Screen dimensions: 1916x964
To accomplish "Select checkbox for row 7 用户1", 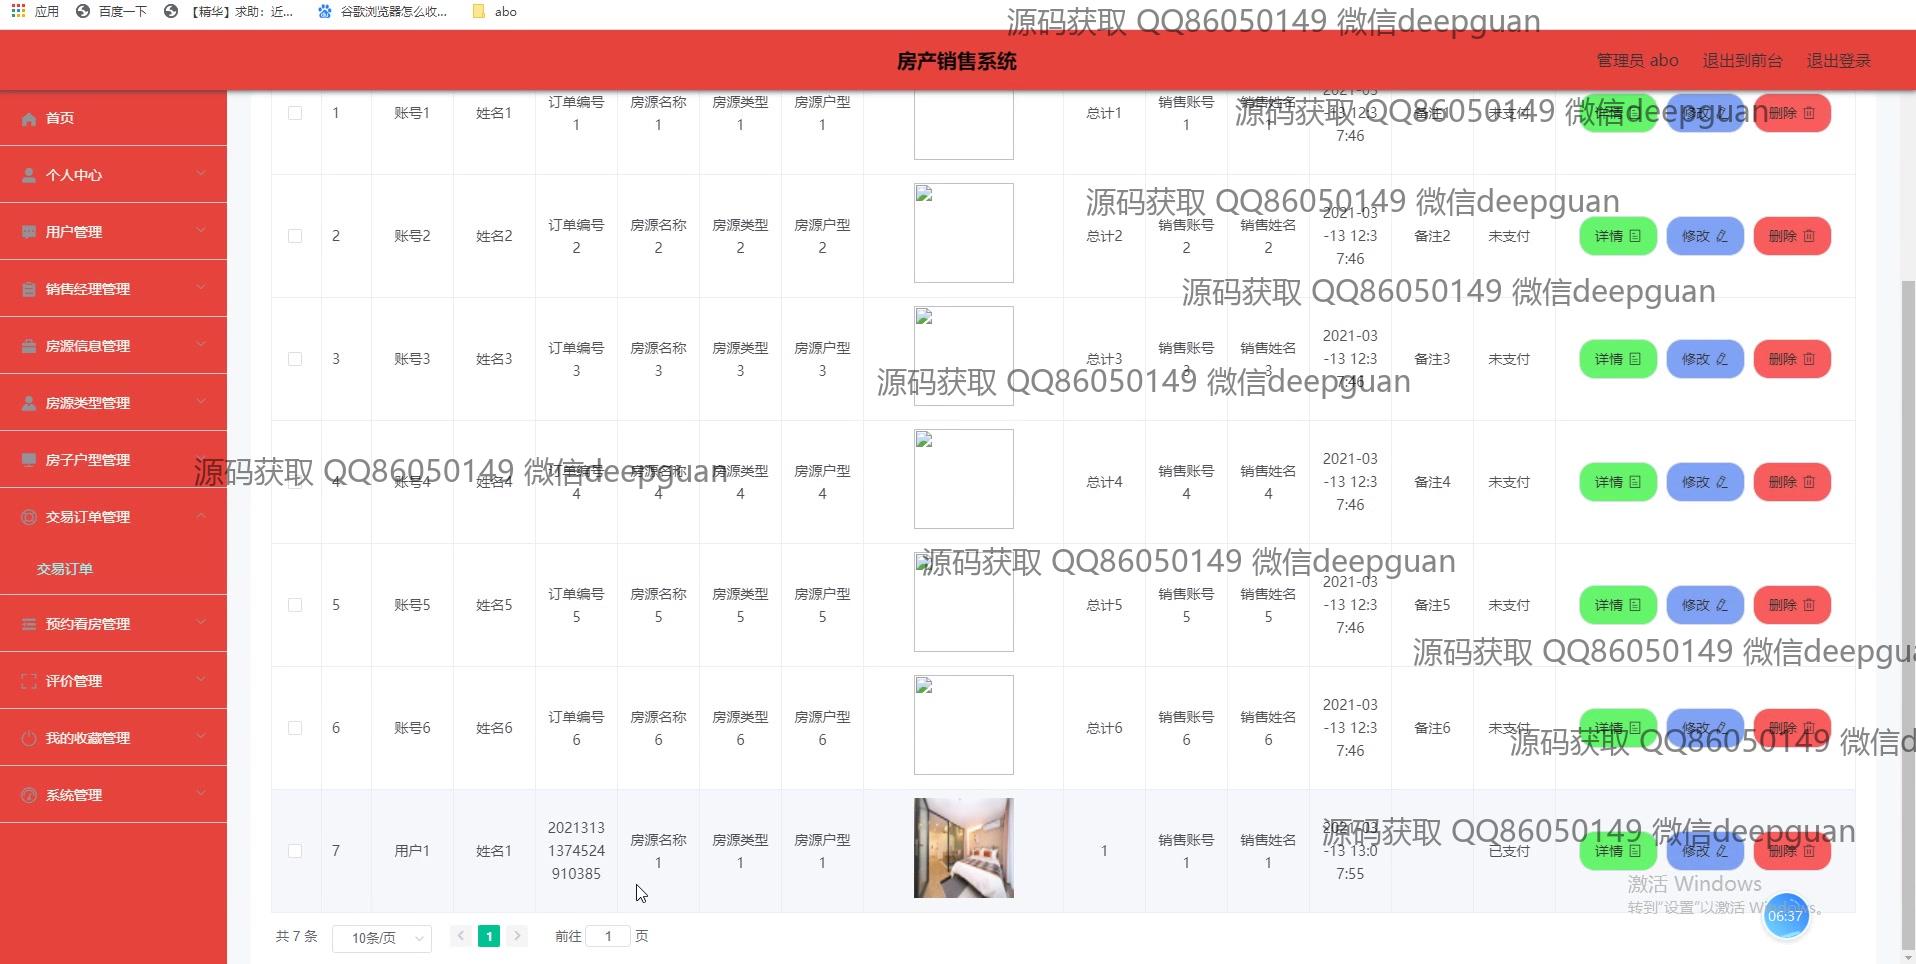I will coord(295,851).
